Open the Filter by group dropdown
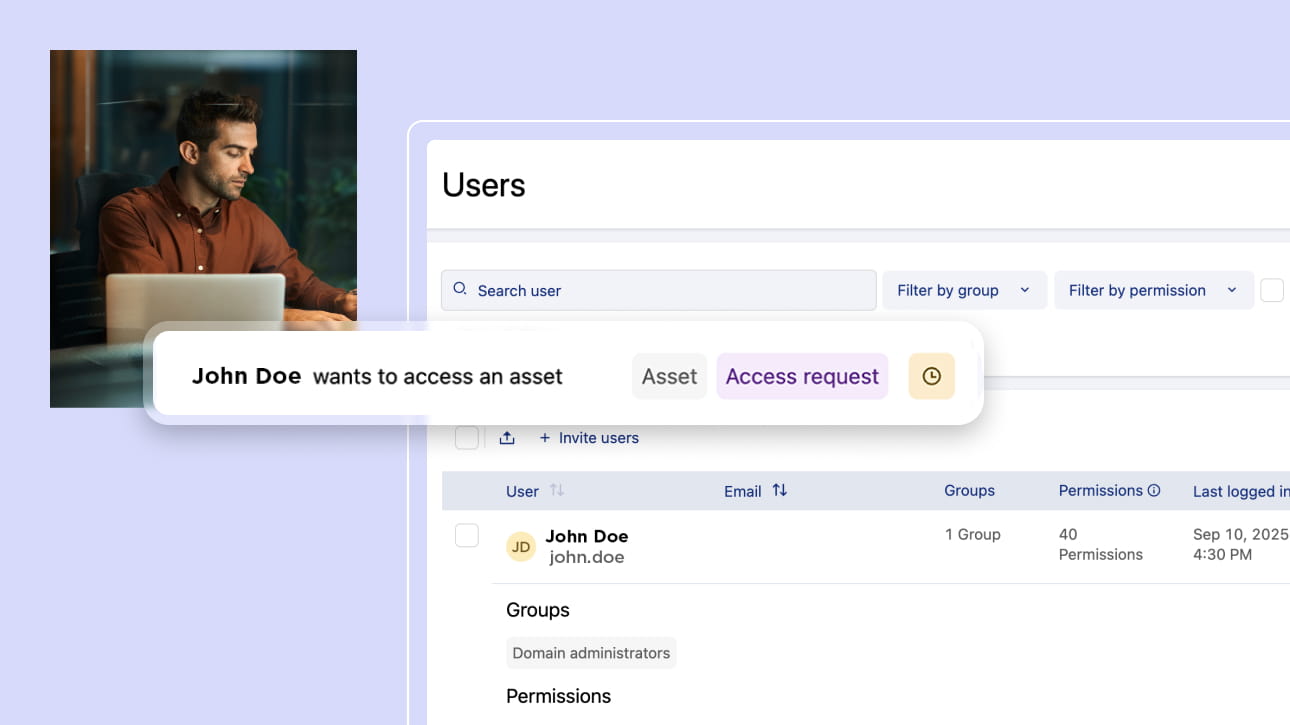The width and height of the screenshot is (1290, 725). 964,290
